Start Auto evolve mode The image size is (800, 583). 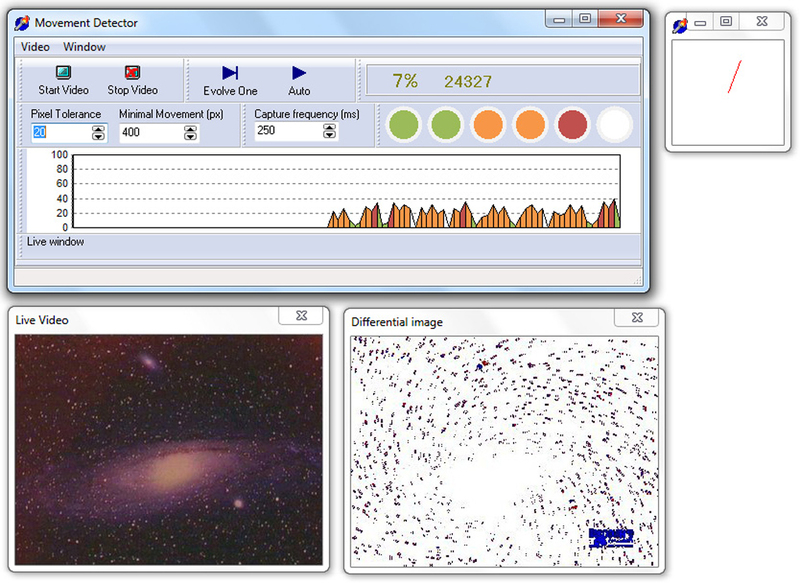pos(299,81)
